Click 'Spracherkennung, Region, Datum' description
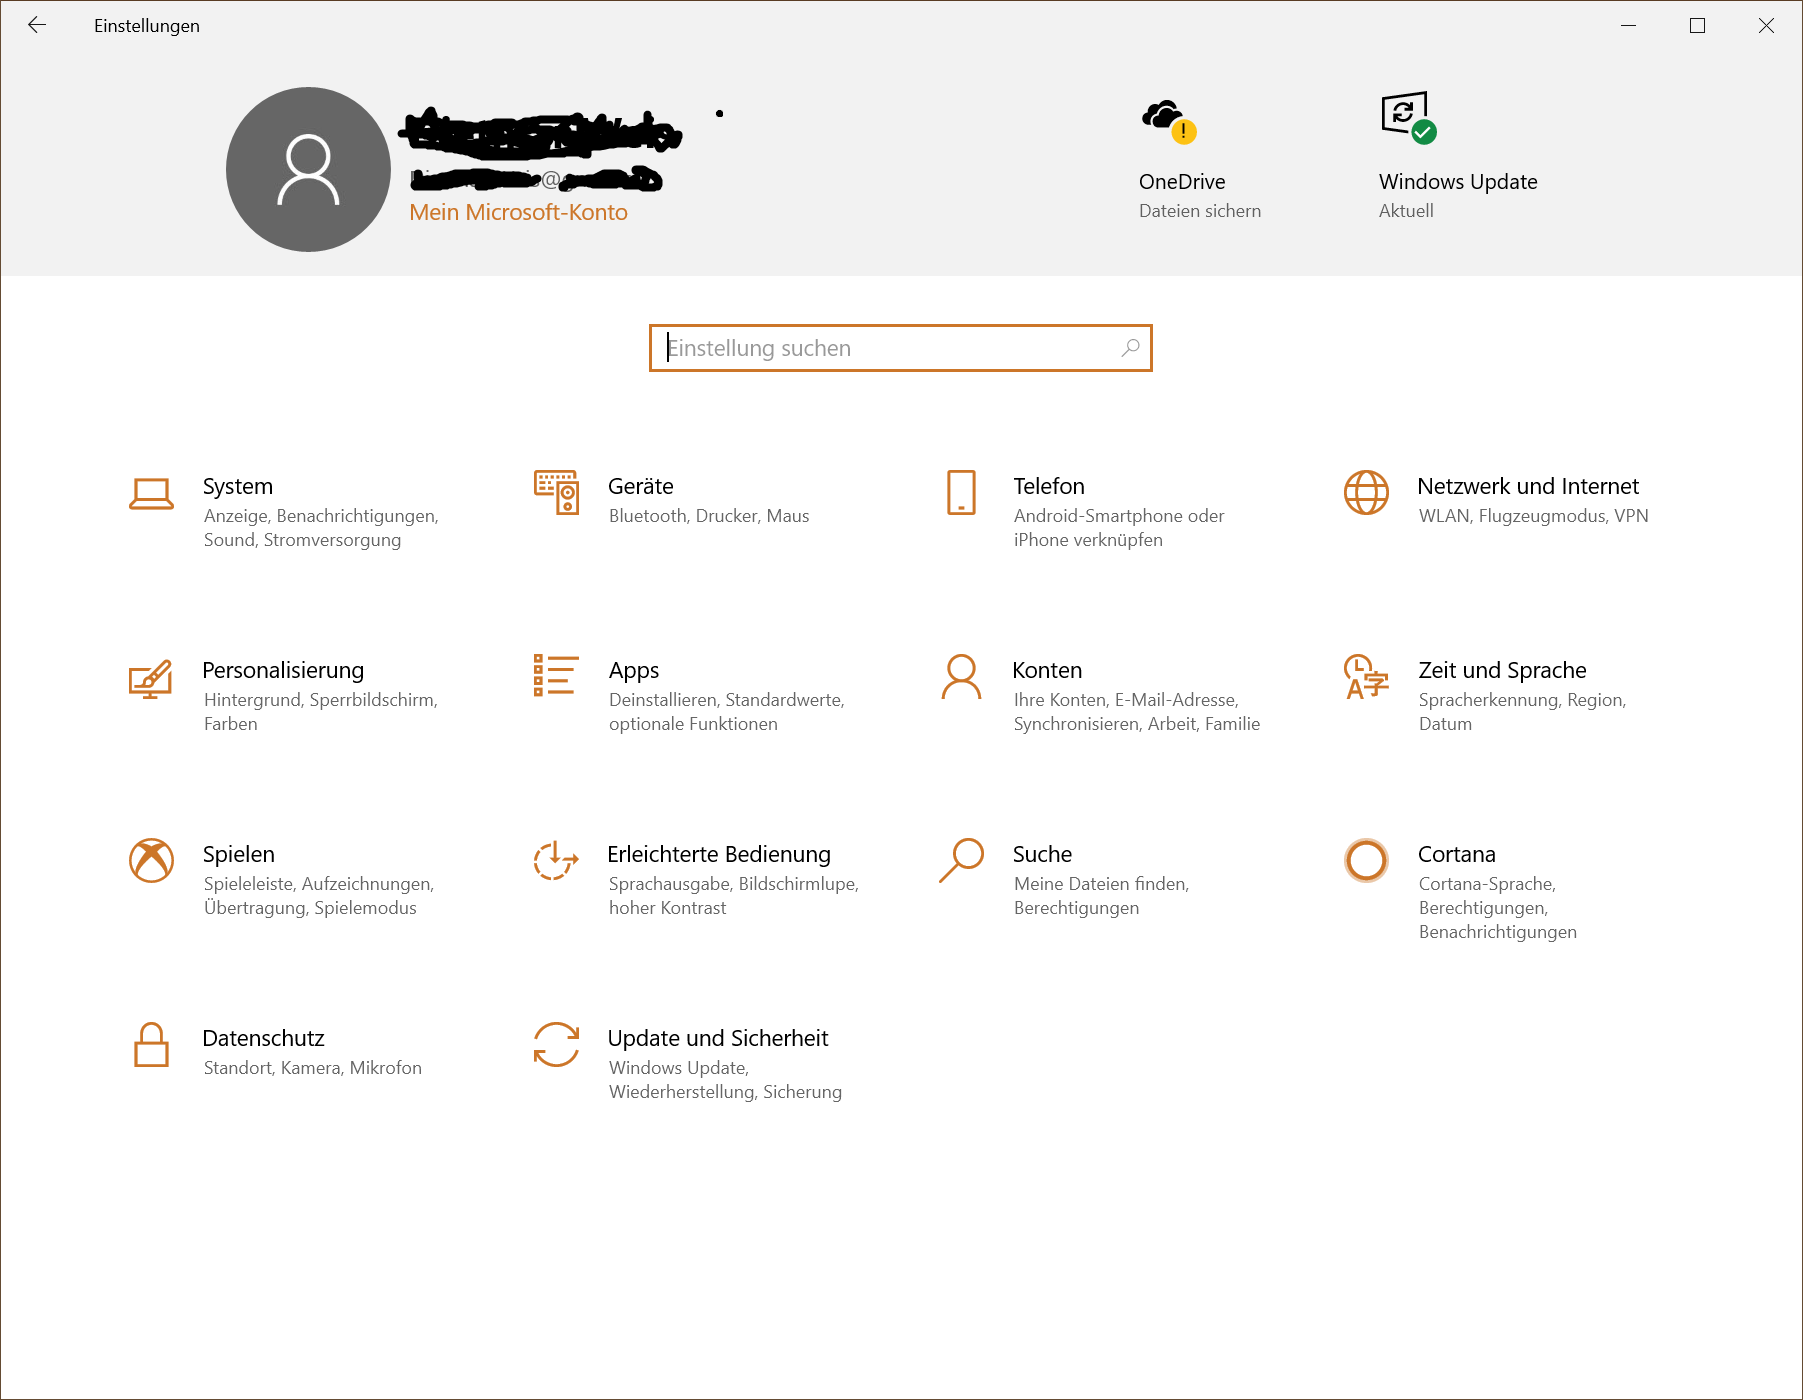Viewport: 1803px width, 1400px height. [x=1522, y=712]
